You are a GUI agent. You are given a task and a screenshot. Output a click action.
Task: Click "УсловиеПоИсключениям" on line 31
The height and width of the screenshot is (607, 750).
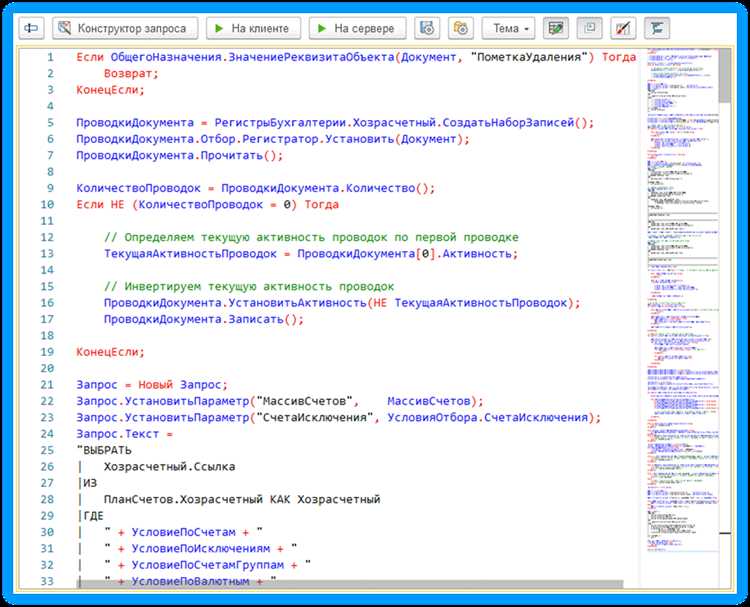tap(201, 549)
